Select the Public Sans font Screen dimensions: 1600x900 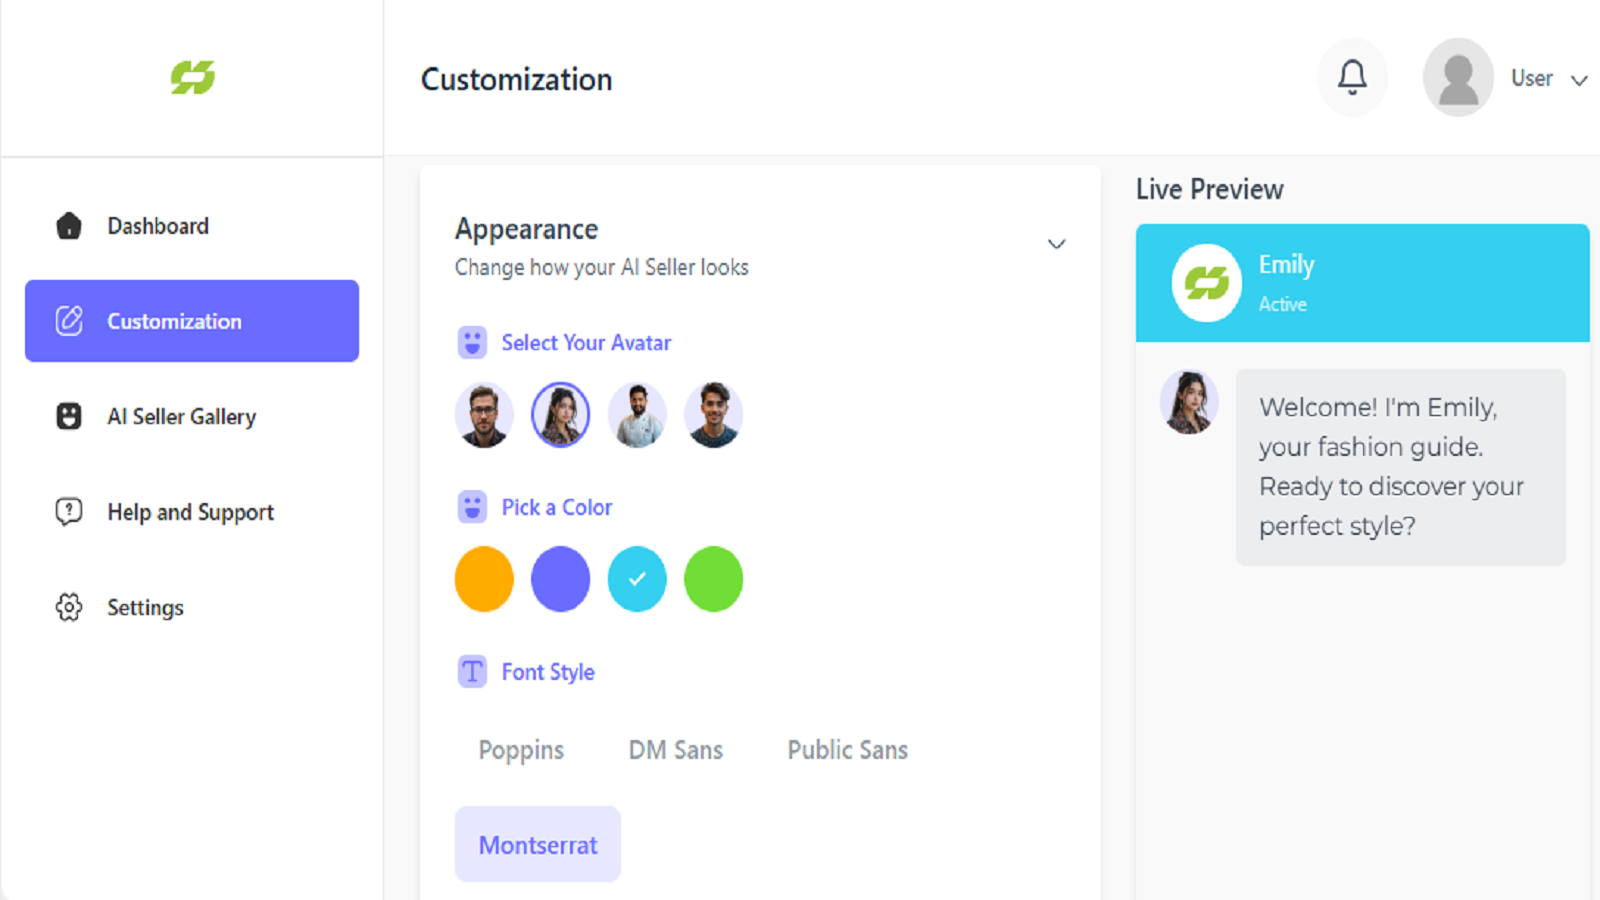[848, 750]
